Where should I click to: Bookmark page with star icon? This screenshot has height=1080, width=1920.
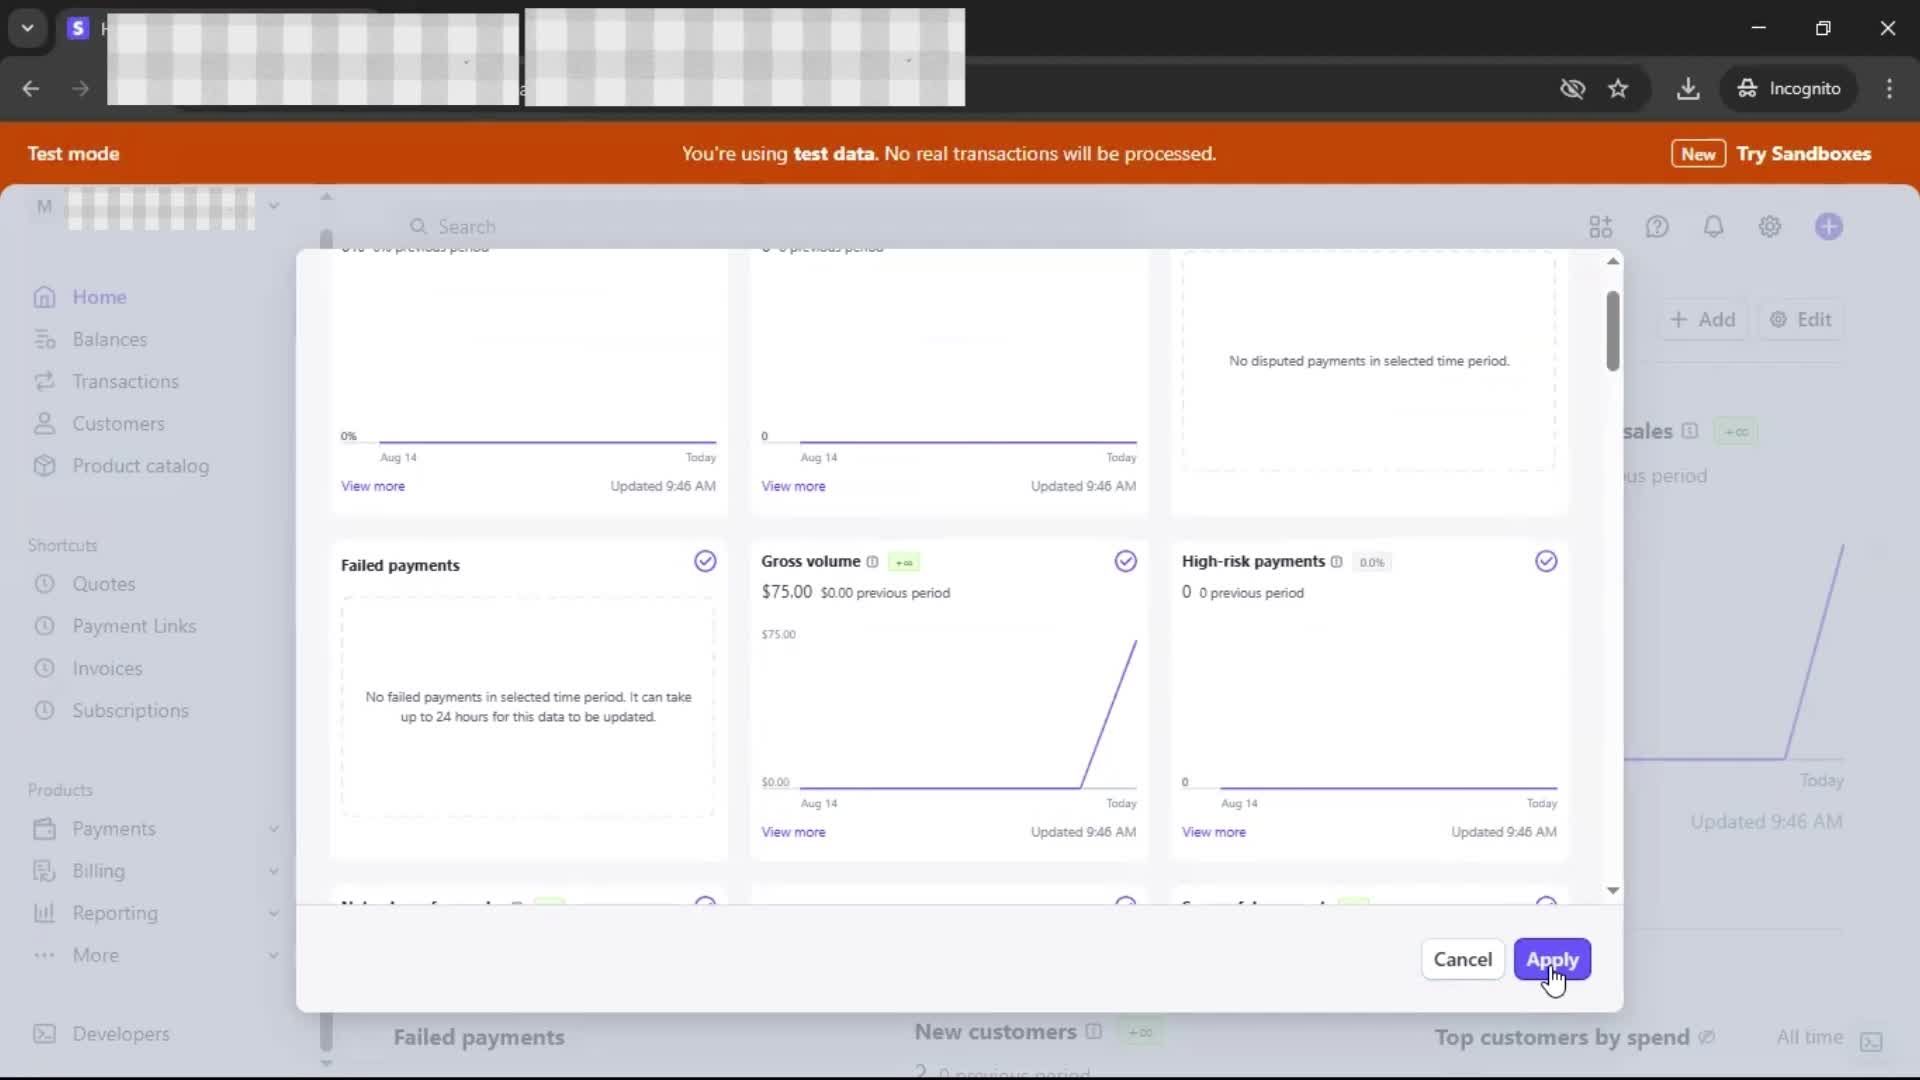[1618, 89]
